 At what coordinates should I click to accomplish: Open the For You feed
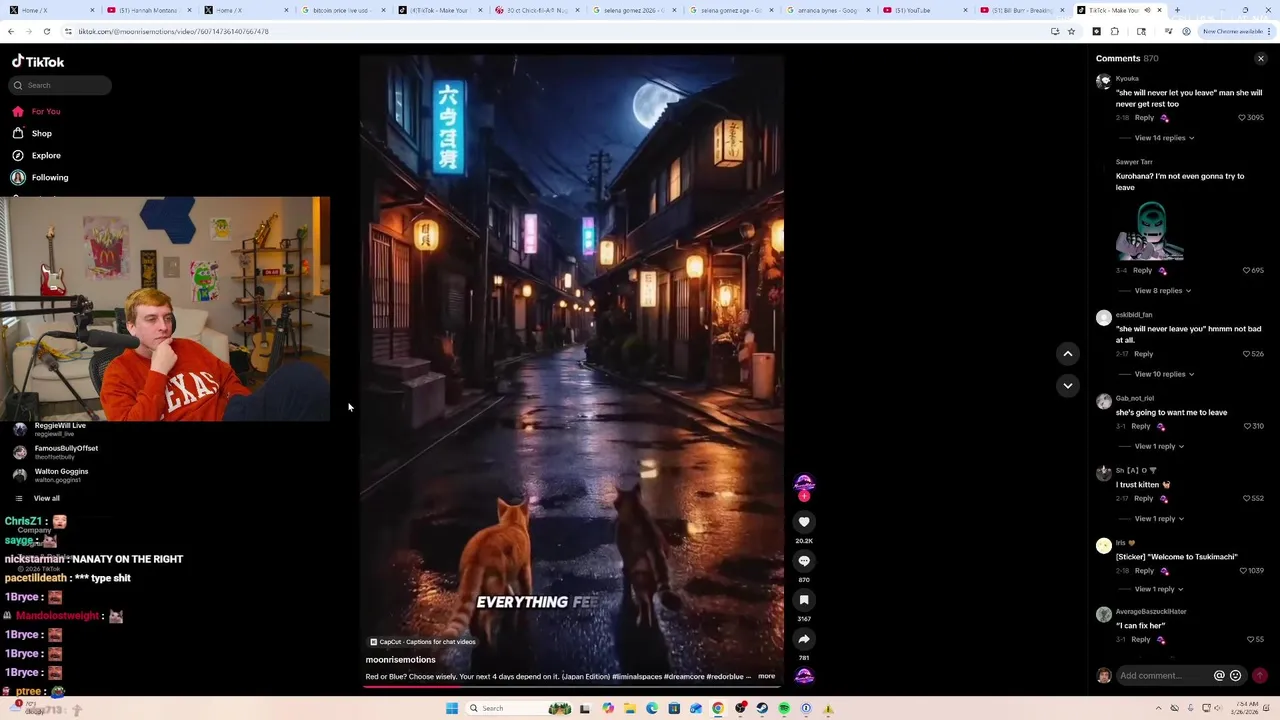pos(36,111)
